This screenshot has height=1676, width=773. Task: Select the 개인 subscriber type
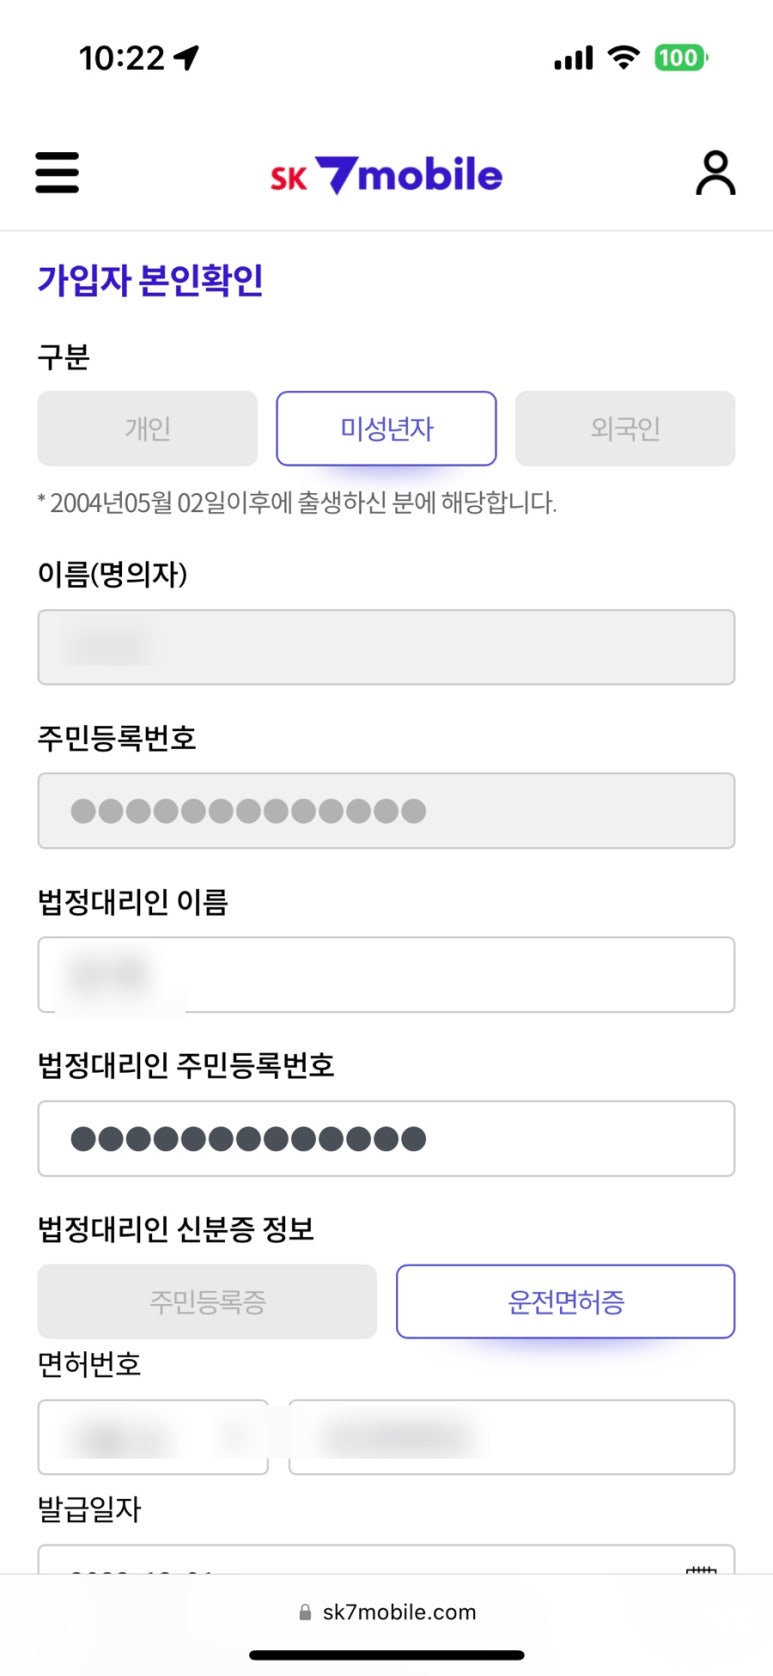click(x=148, y=429)
